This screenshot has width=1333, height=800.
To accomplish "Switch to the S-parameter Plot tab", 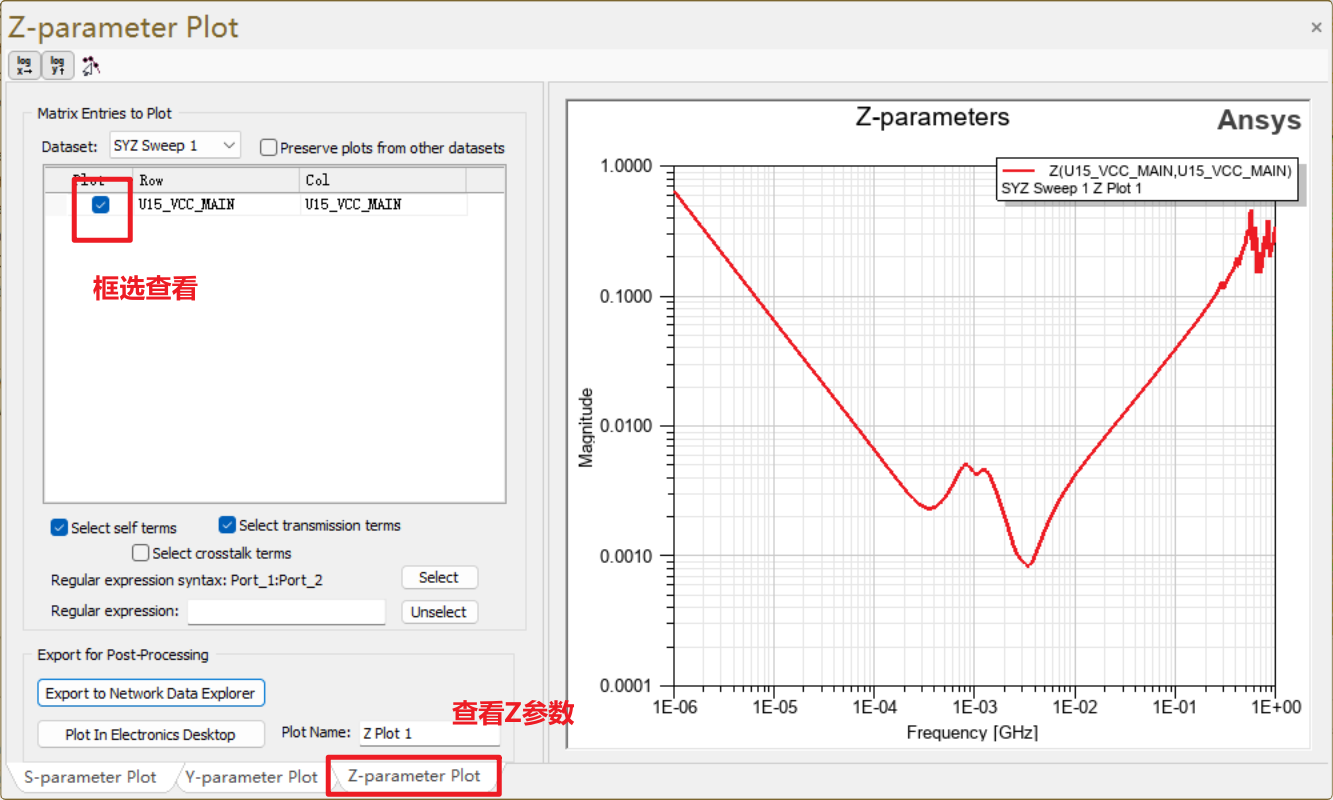I will point(90,777).
